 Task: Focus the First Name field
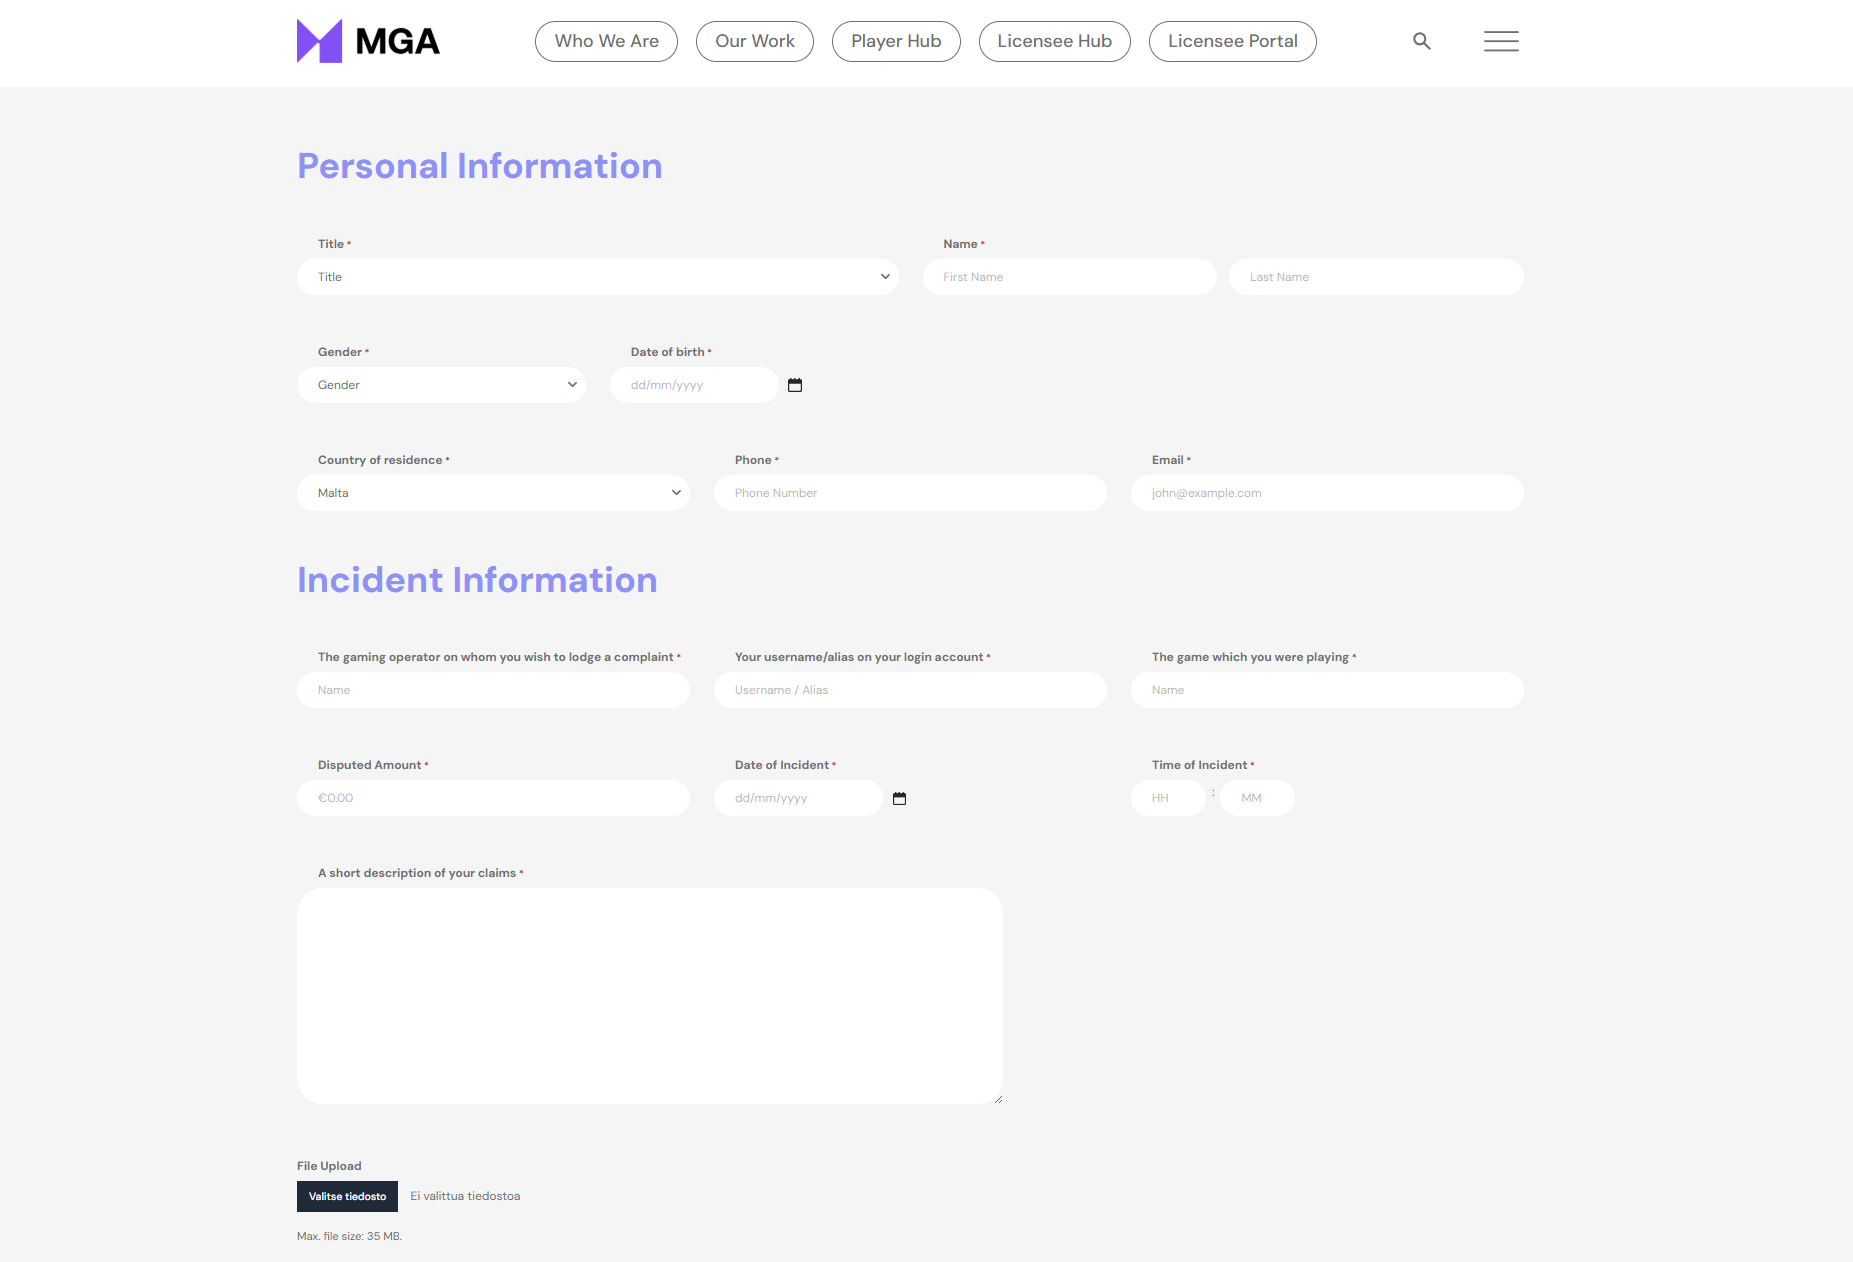[1069, 277]
